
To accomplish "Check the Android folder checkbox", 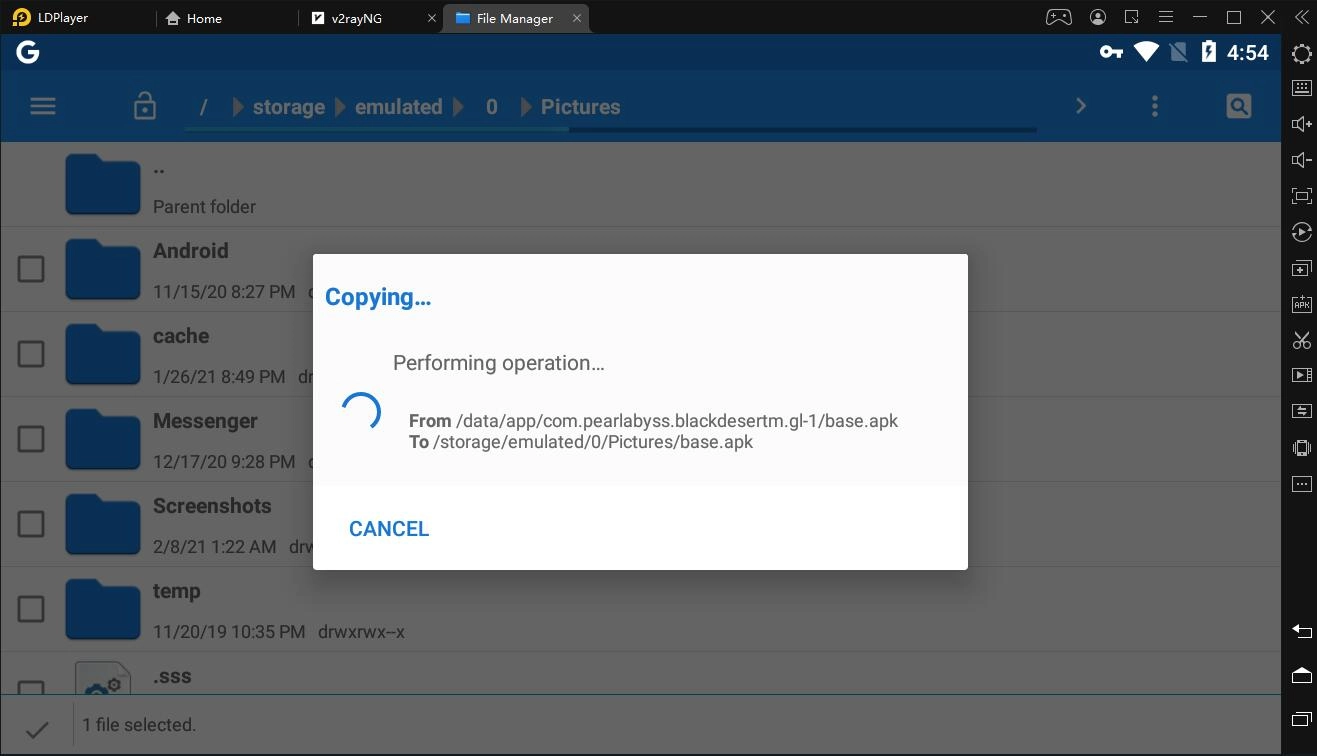I will [x=31, y=269].
